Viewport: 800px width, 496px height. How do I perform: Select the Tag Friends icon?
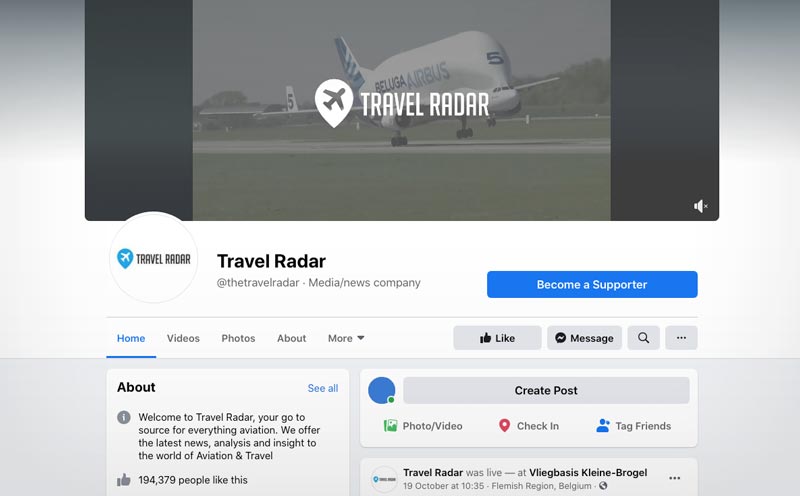pos(603,426)
